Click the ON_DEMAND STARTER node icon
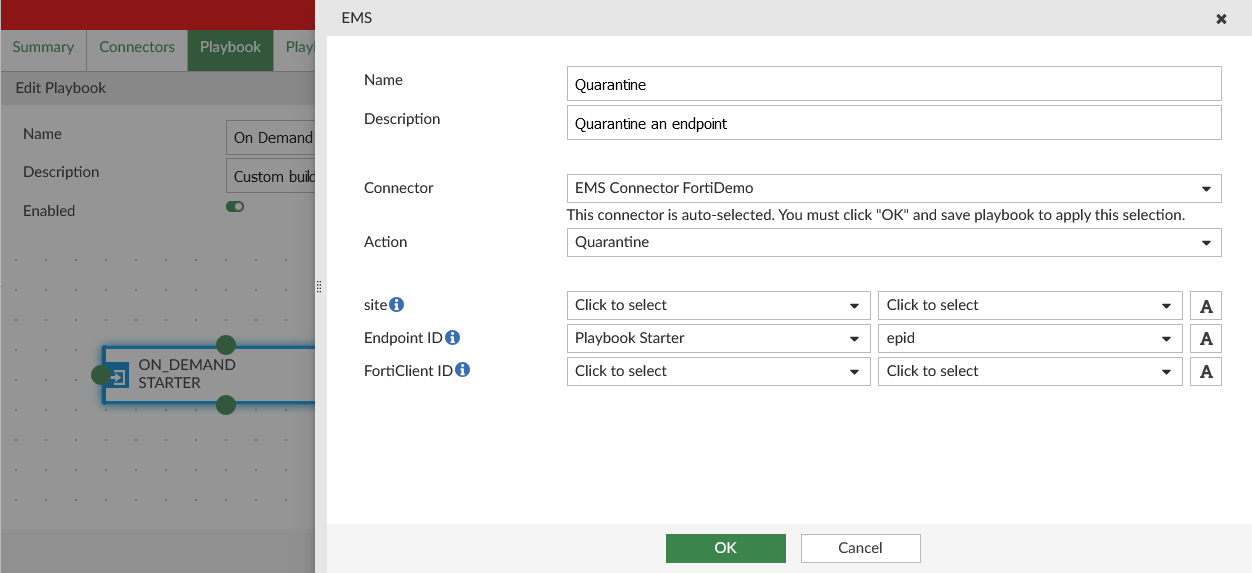This screenshot has width=1252, height=573. point(119,376)
